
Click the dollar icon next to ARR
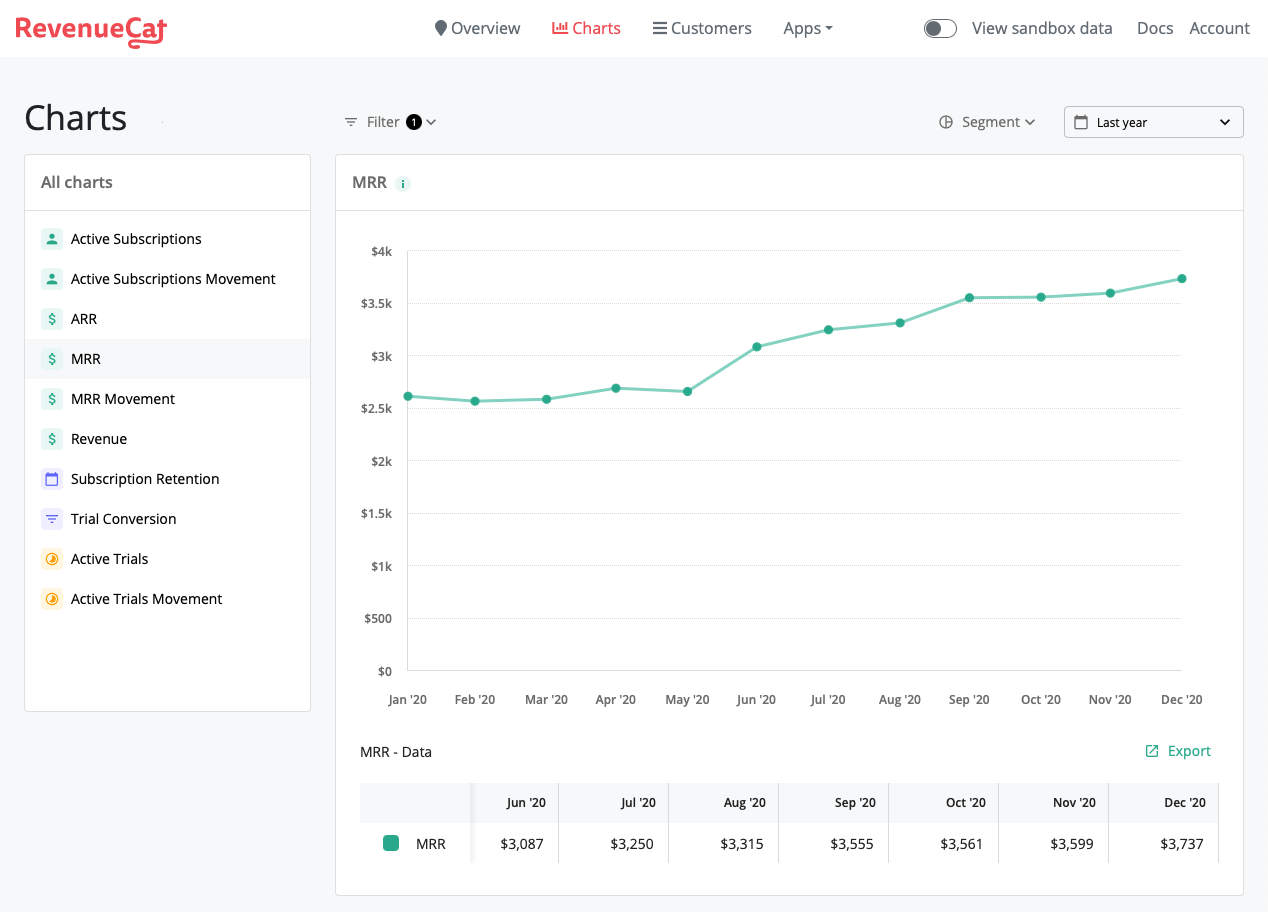pyautogui.click(x=51, y=318)
